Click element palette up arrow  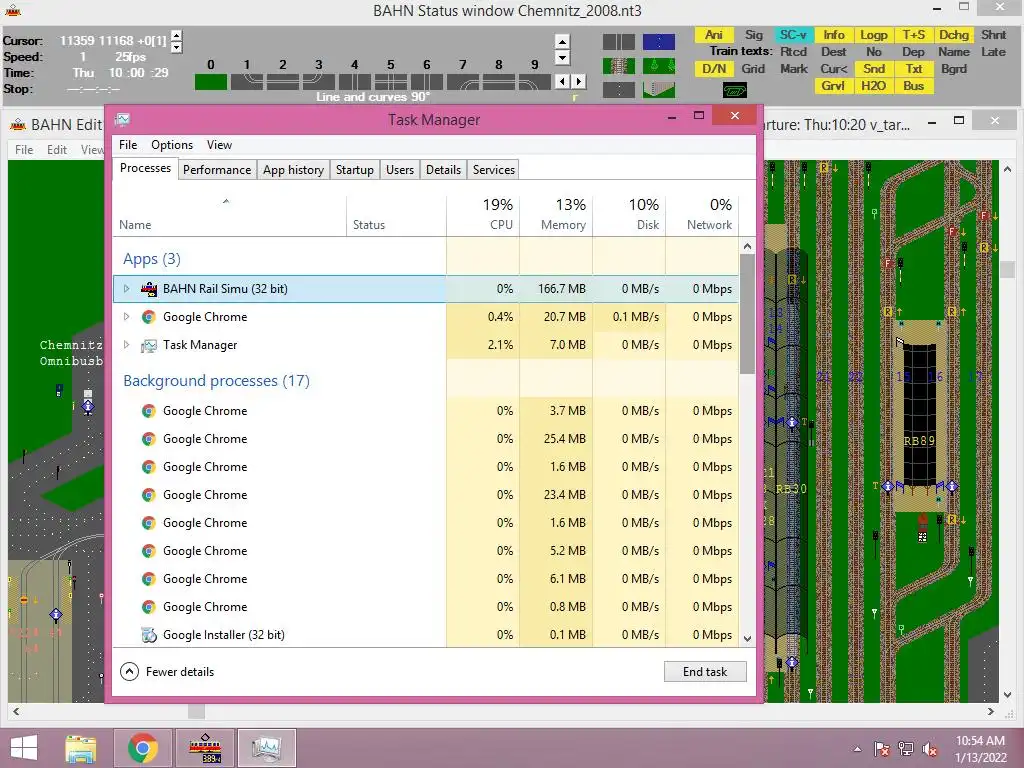(562, 42)
